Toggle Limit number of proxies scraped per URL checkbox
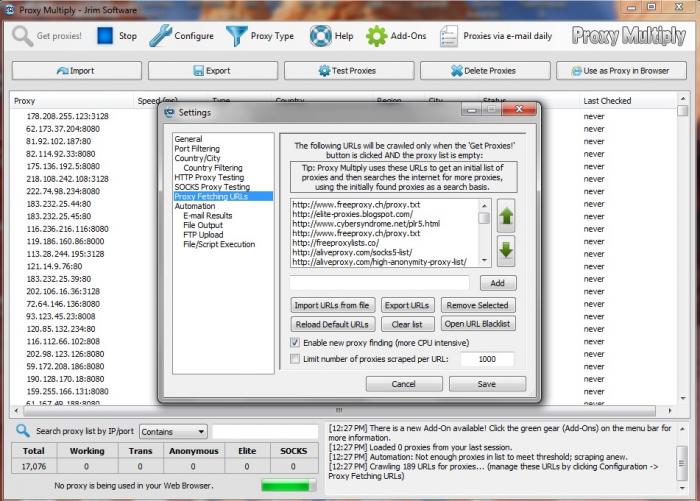Viewport: 700px width, 501px height. (x=295, y=359)
